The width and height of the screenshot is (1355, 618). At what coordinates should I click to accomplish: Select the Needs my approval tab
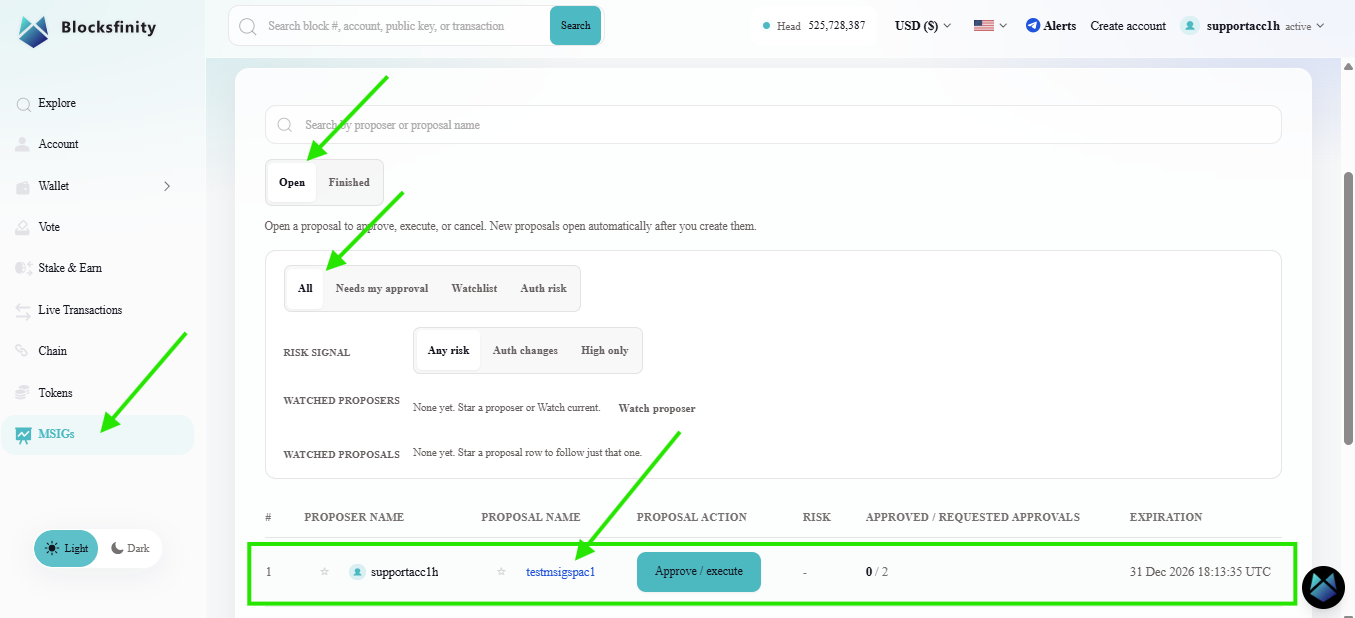[382, 288]
